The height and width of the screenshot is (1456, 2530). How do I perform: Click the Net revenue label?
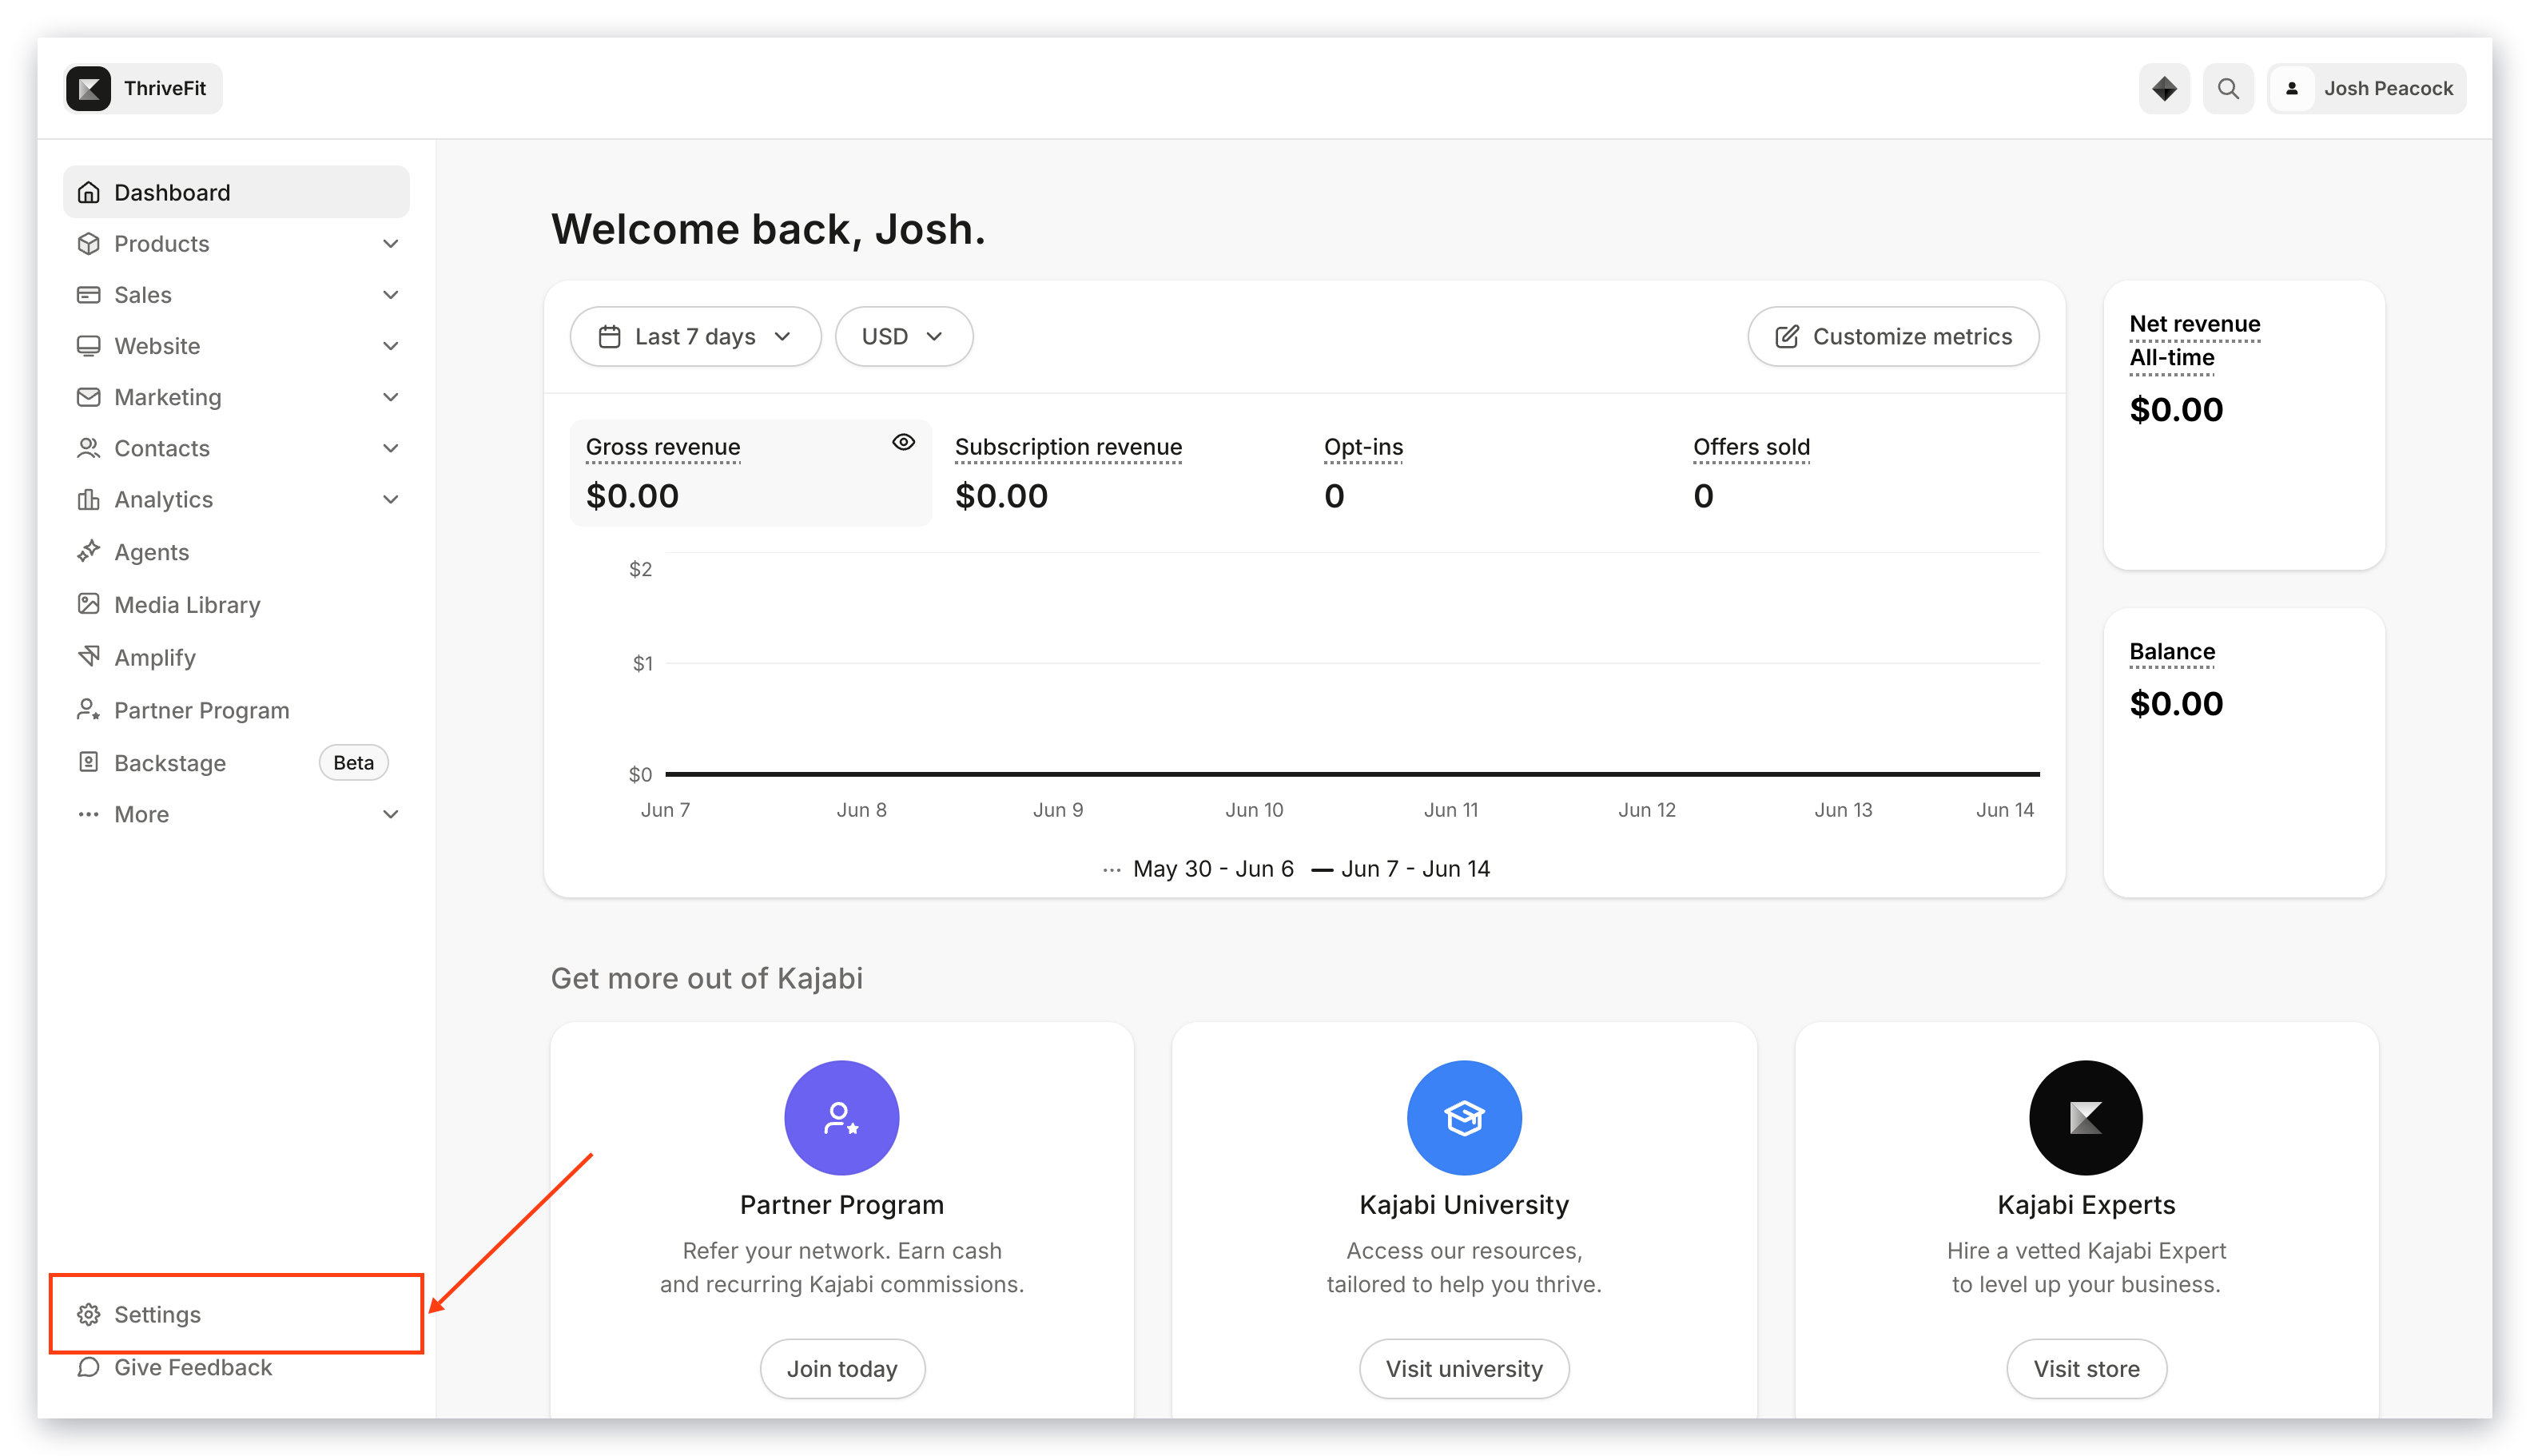coord(2194,324)
